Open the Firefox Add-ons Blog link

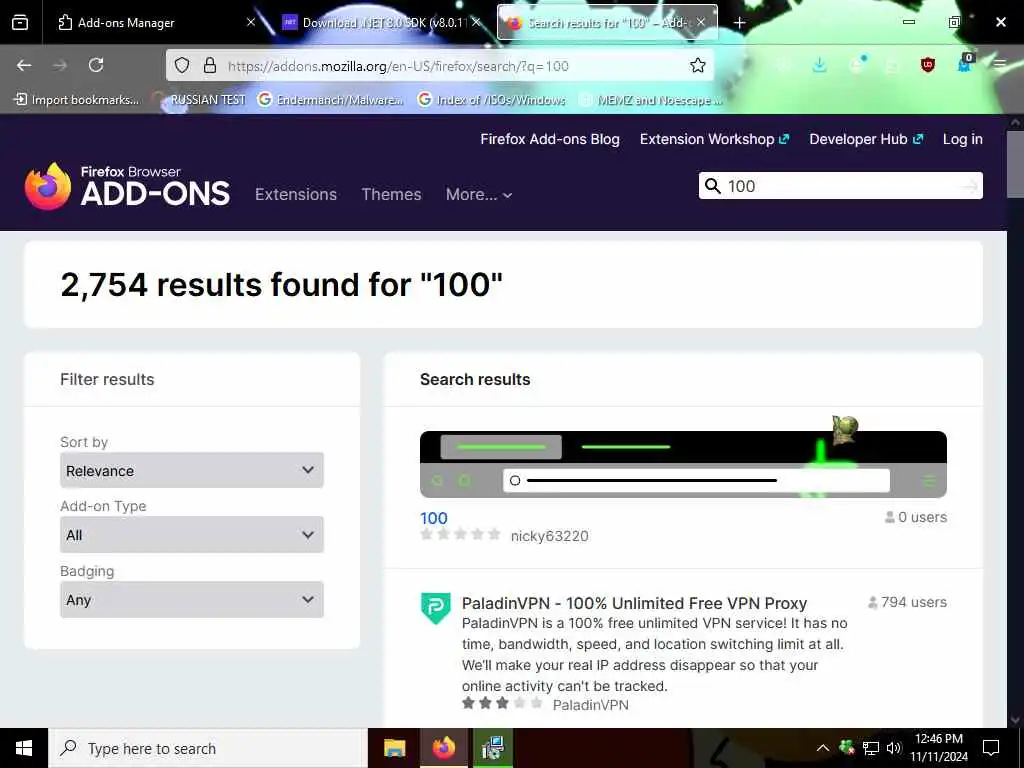(x=550, y=139)
